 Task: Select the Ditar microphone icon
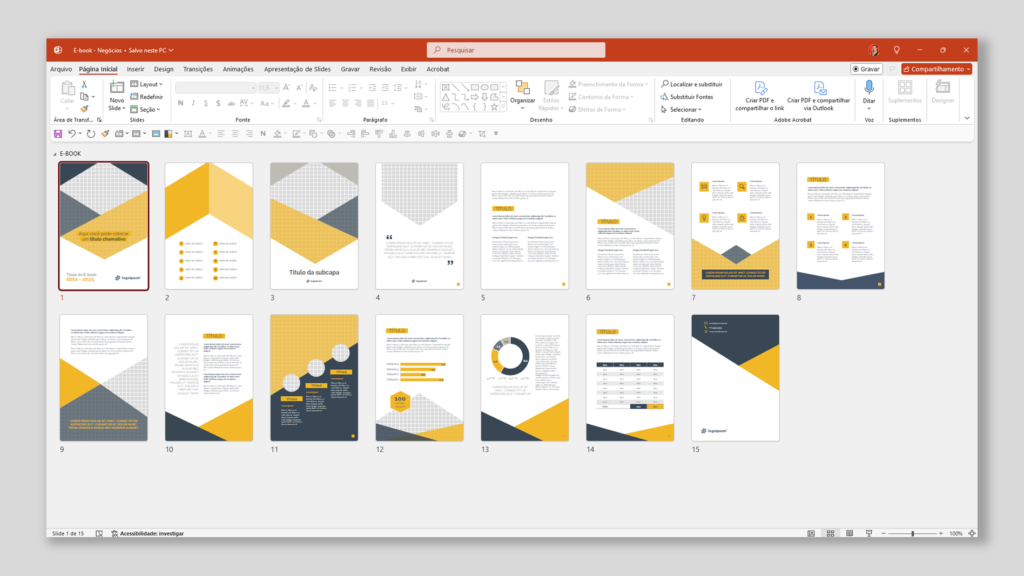pos(869,88)
